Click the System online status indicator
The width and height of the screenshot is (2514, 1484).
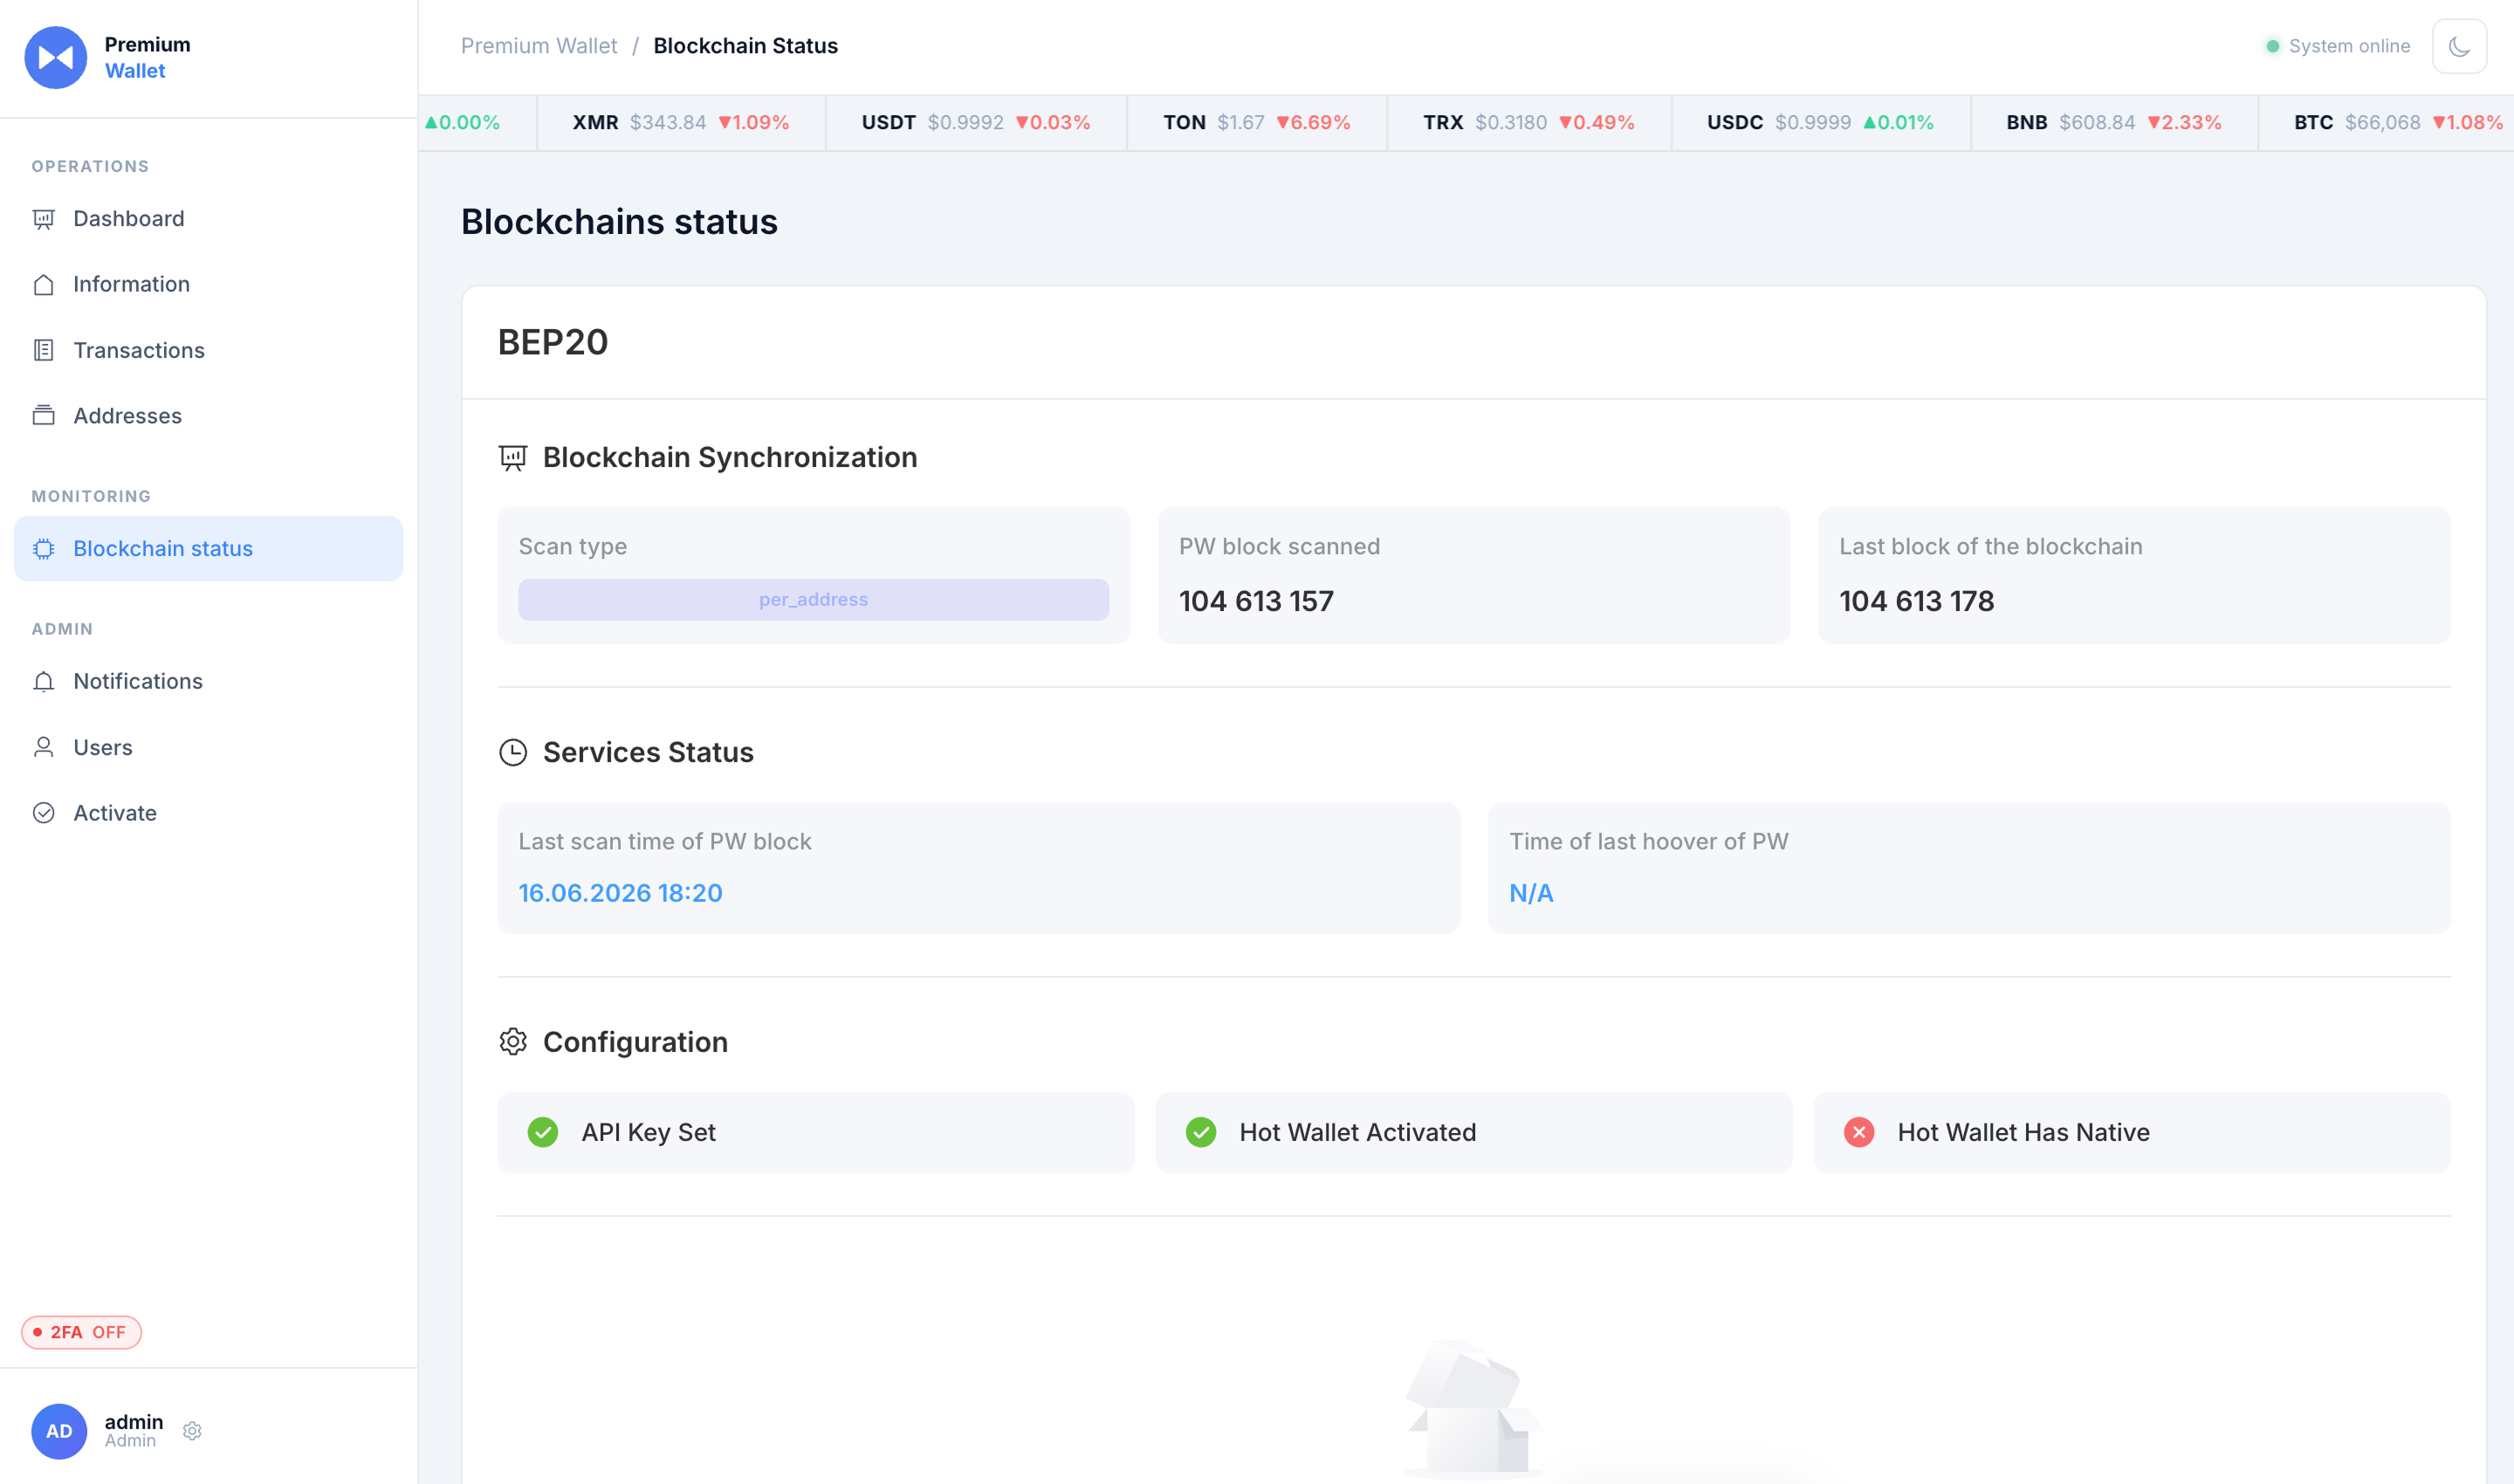tap(2338, 46)
